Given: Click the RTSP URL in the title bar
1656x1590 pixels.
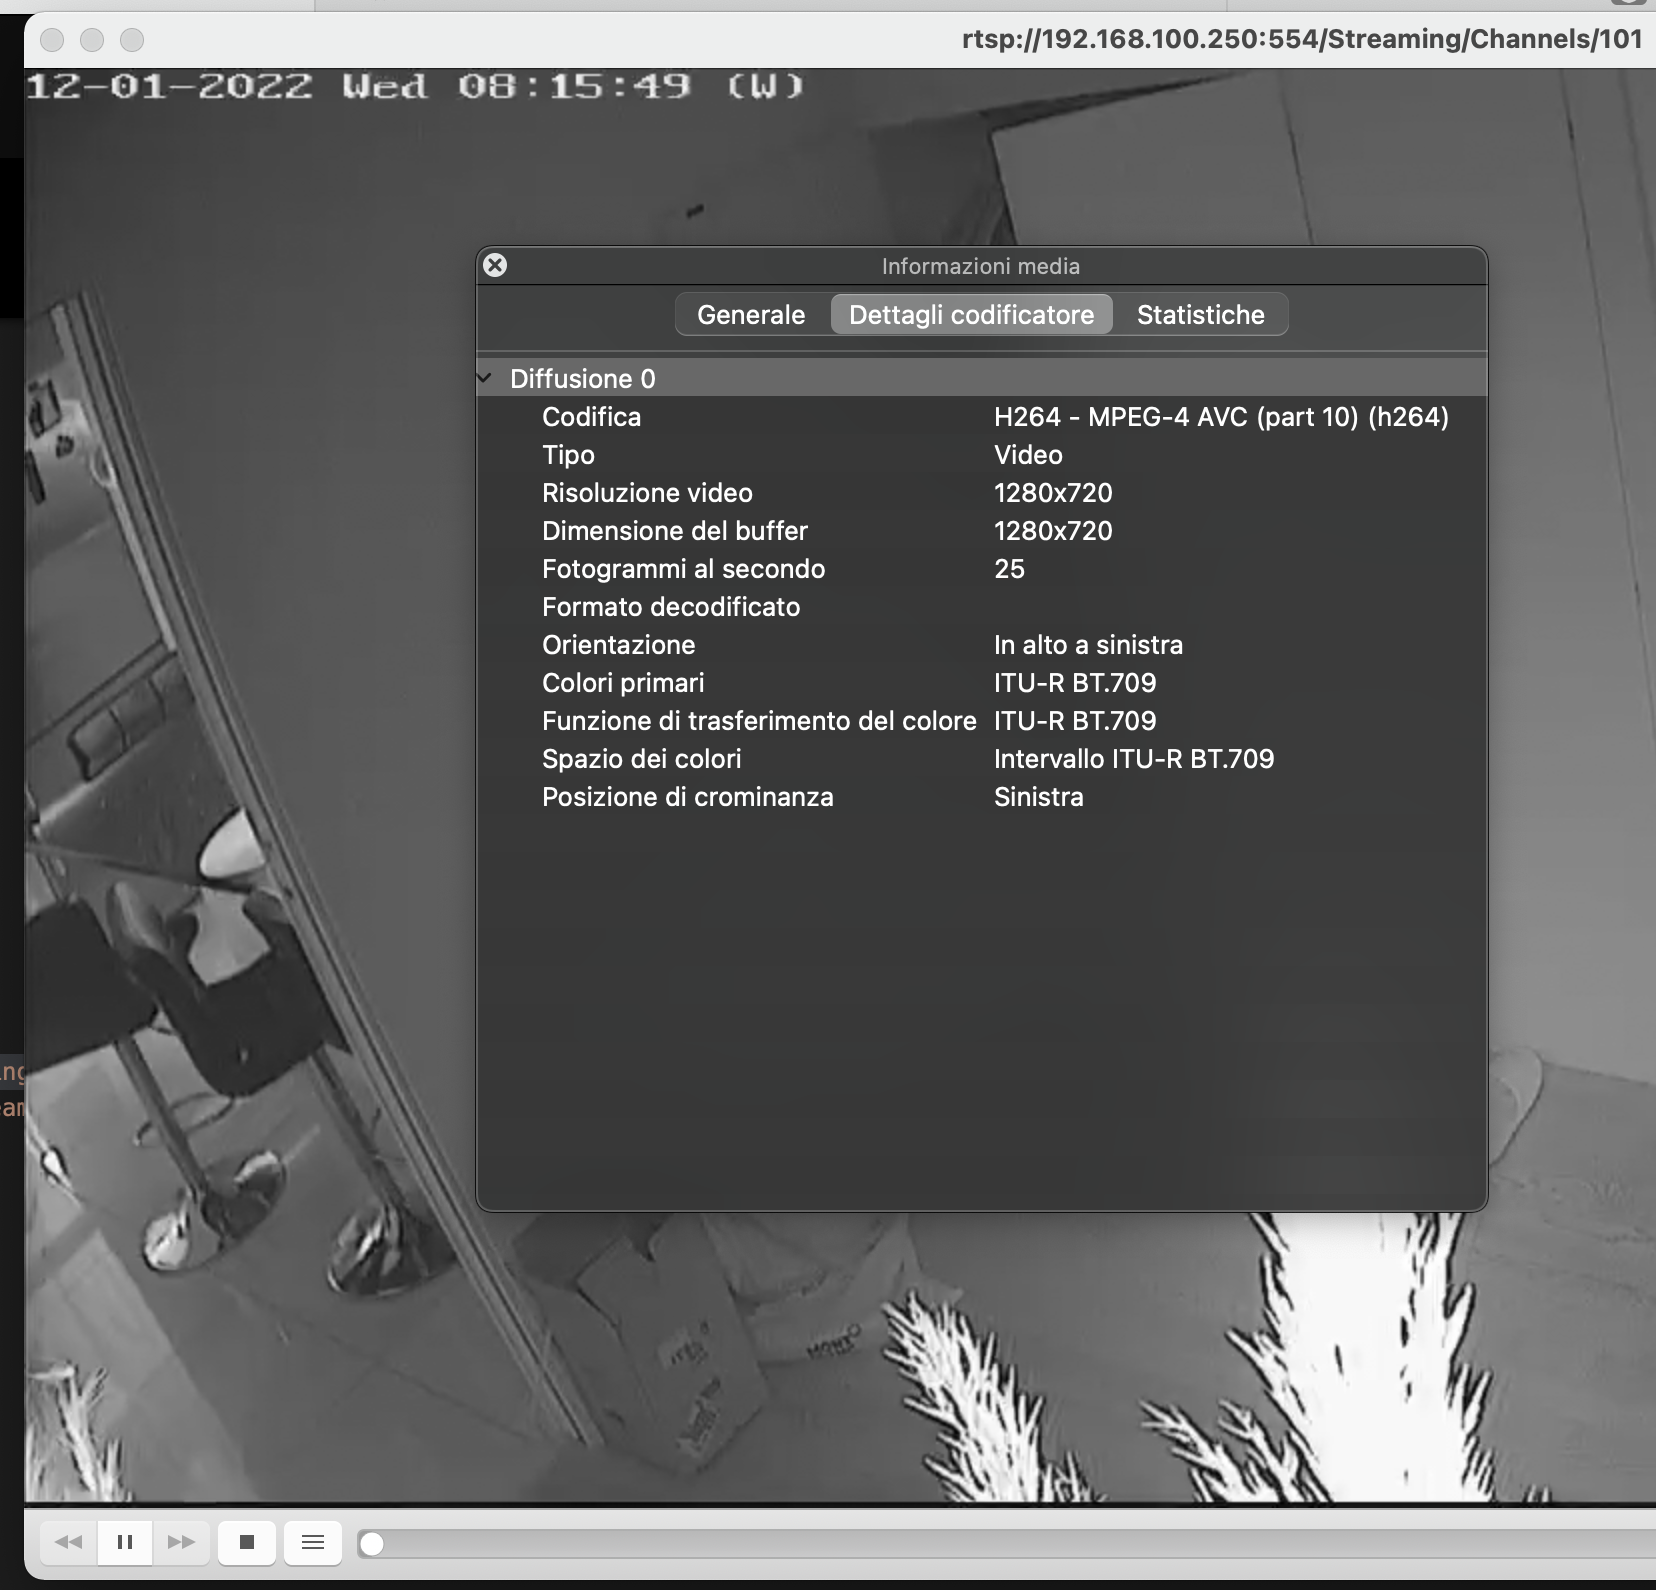Looking at the screenshot, I should pos(1300,40).
